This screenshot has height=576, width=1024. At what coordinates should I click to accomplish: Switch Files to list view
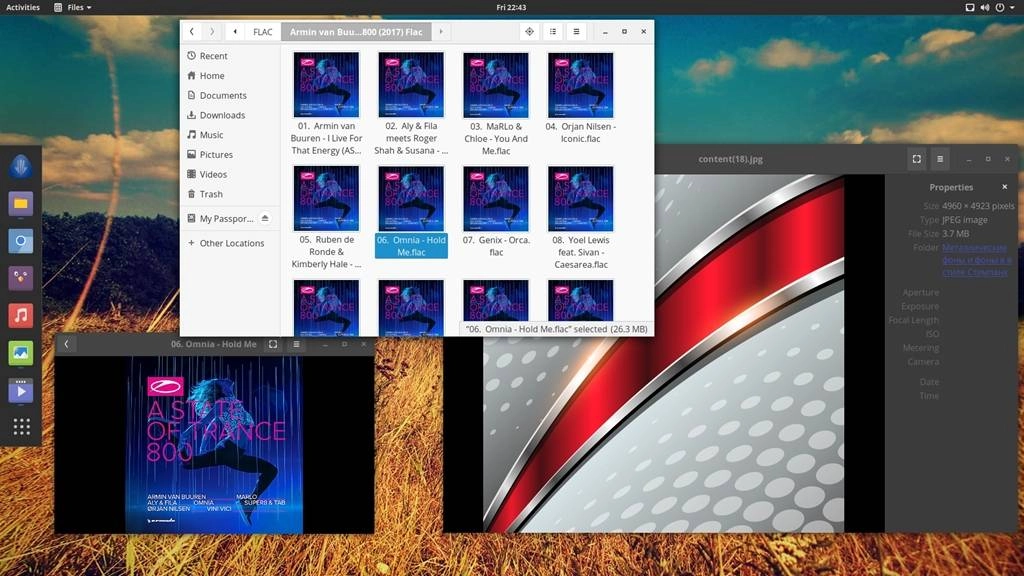552,31
